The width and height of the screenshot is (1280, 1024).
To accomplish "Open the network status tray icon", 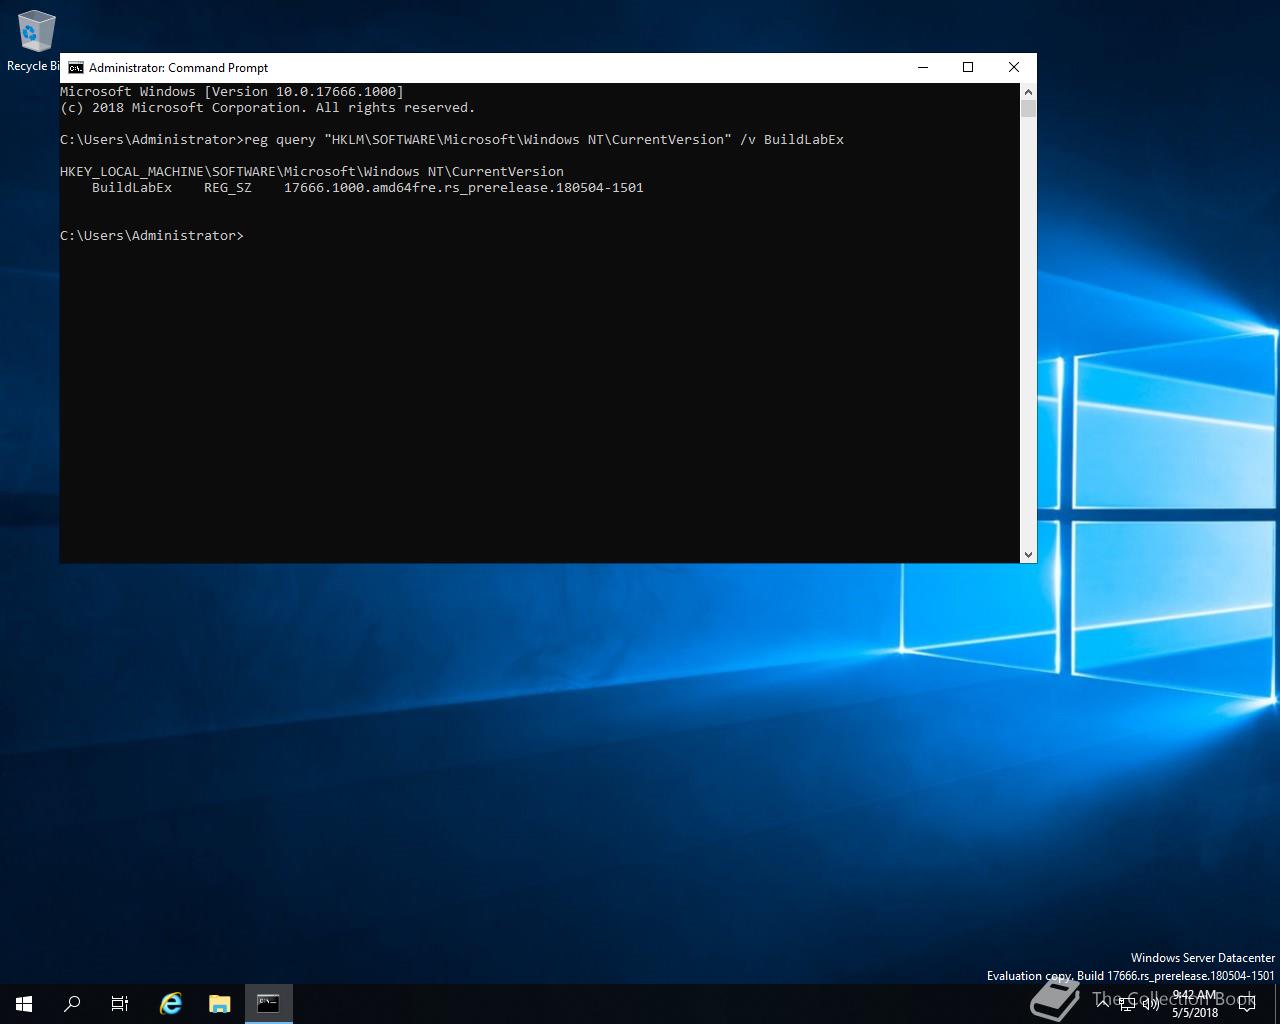I will (1127, 1004).
